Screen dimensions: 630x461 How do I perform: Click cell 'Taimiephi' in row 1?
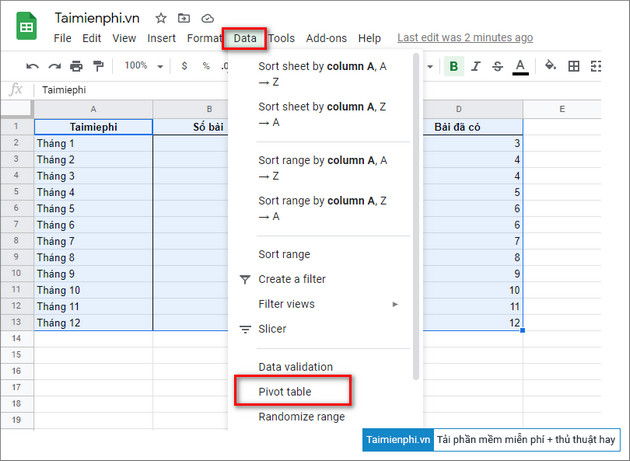coord(93,127)
